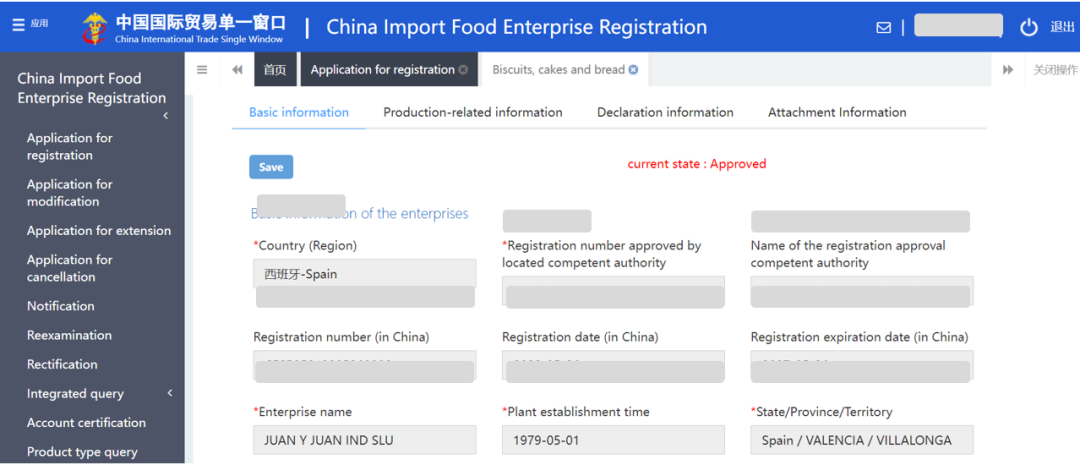Click the Plant establishment time field
Viewport: 1080px width, 465px height.
613,440
